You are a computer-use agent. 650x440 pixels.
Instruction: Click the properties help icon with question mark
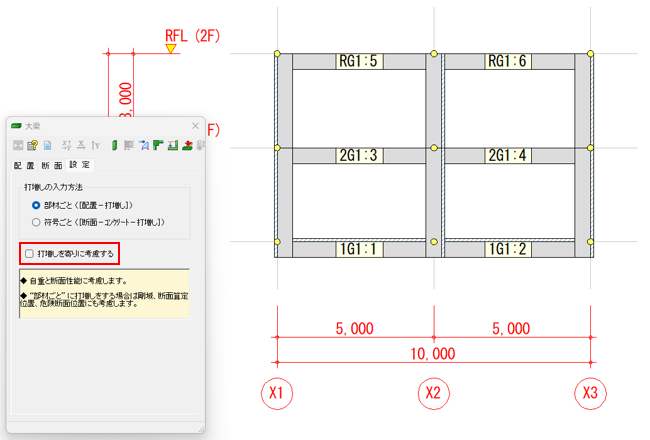coord(32,145)
